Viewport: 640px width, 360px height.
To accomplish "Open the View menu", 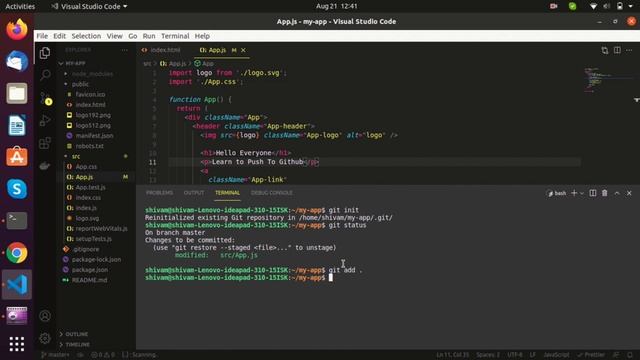I will (x=115, y=36).
